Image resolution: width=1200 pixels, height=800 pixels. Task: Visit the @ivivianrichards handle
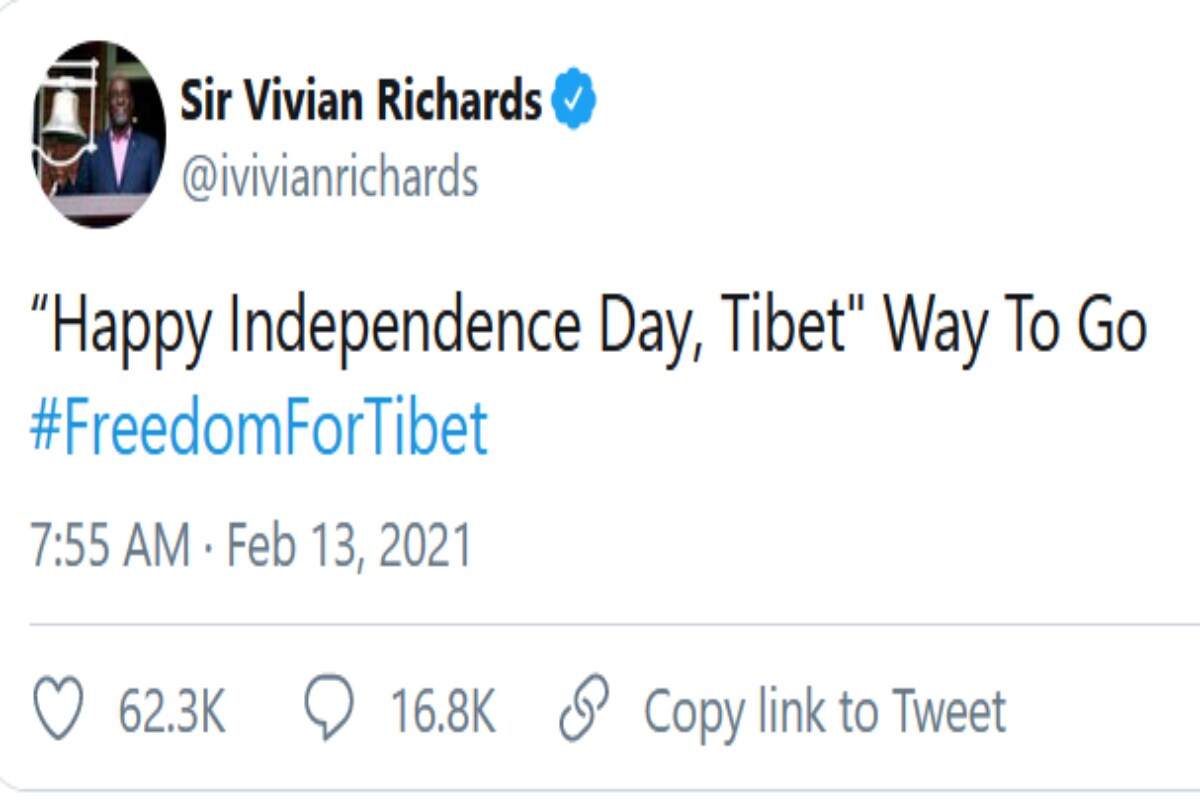coord(329,177)
